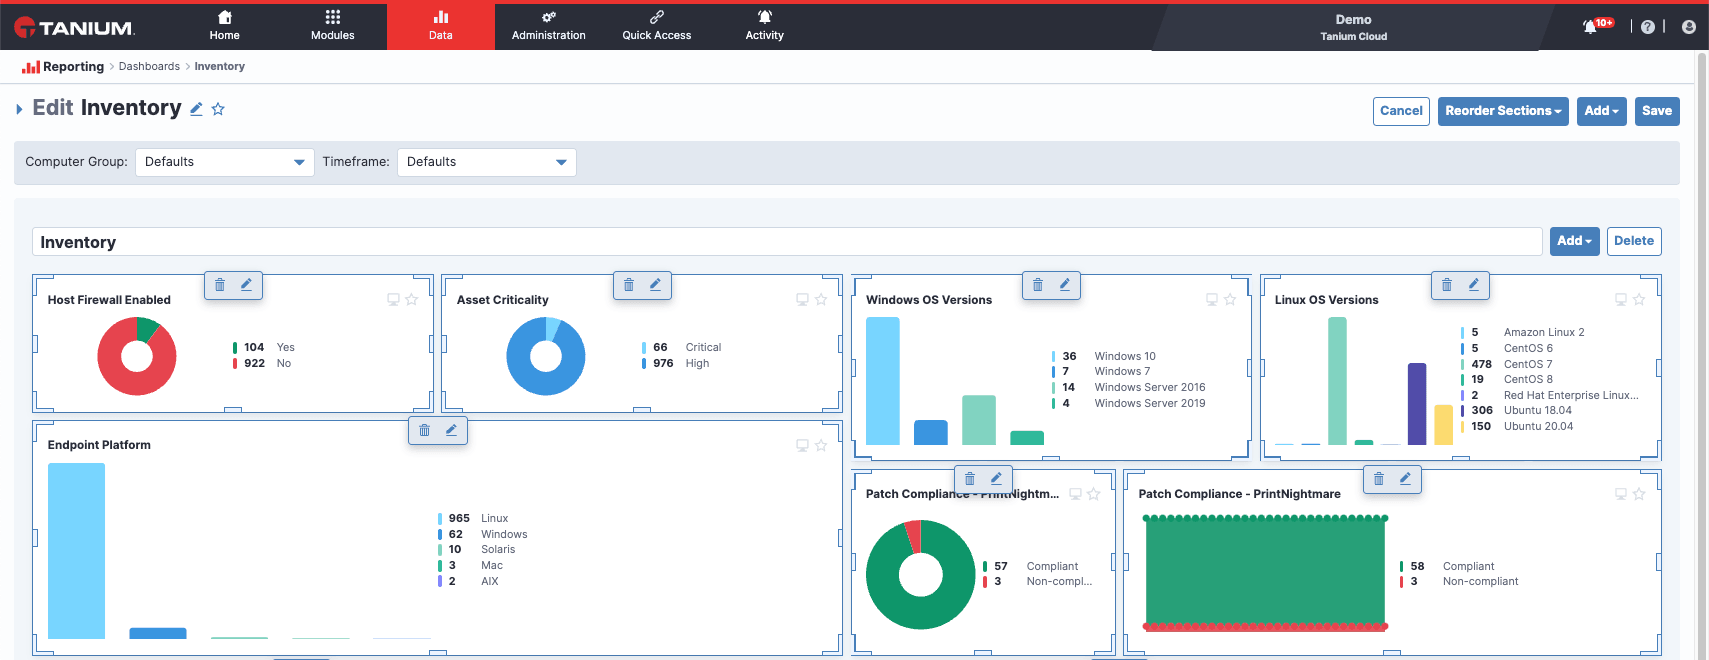This screenshot has width=1709, height=660.
Task: Go to Home in top navigation
Action: [x=225, y=26]
